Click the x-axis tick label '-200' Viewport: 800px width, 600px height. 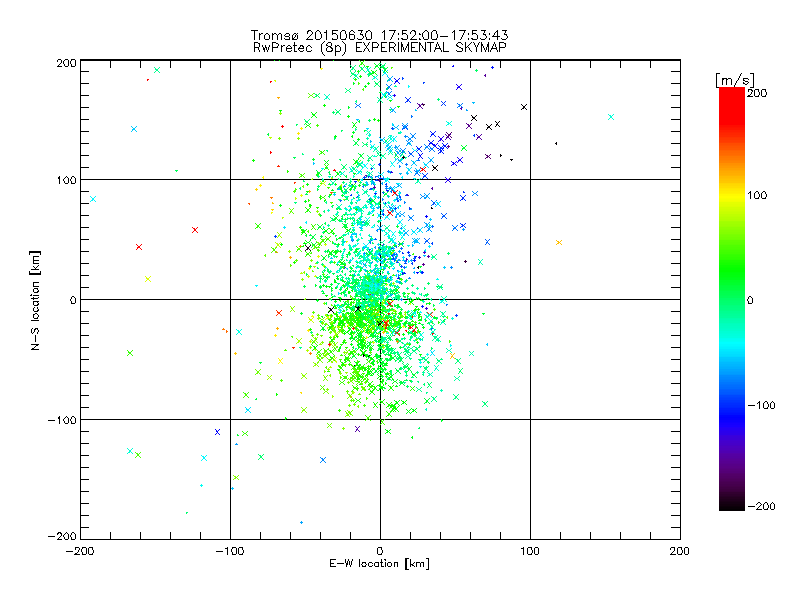(x=80, y=551)
